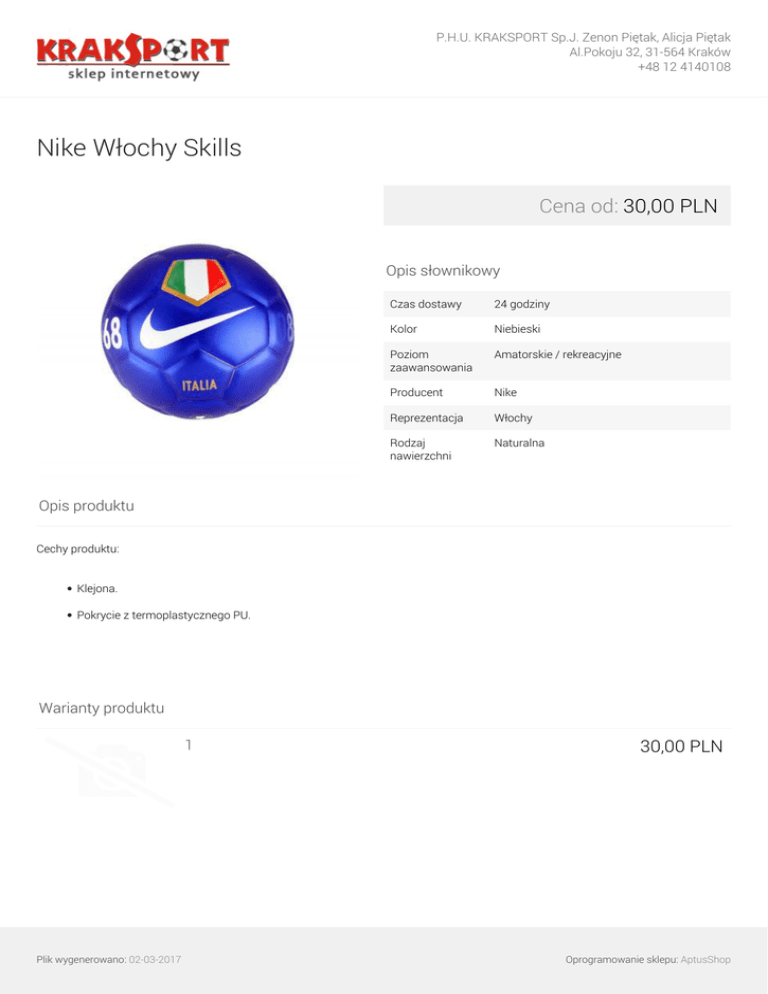Click the AptusShop link in the footer
This screenshot has width=768, height=994.
click(705, 960)
